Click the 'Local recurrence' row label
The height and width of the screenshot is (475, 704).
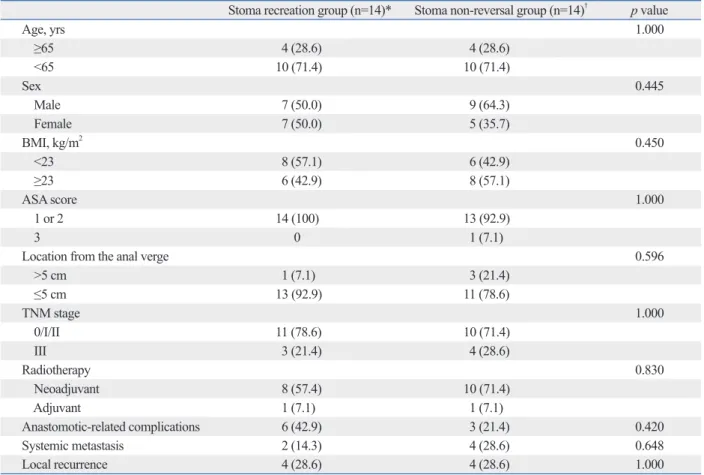point(64,465)
